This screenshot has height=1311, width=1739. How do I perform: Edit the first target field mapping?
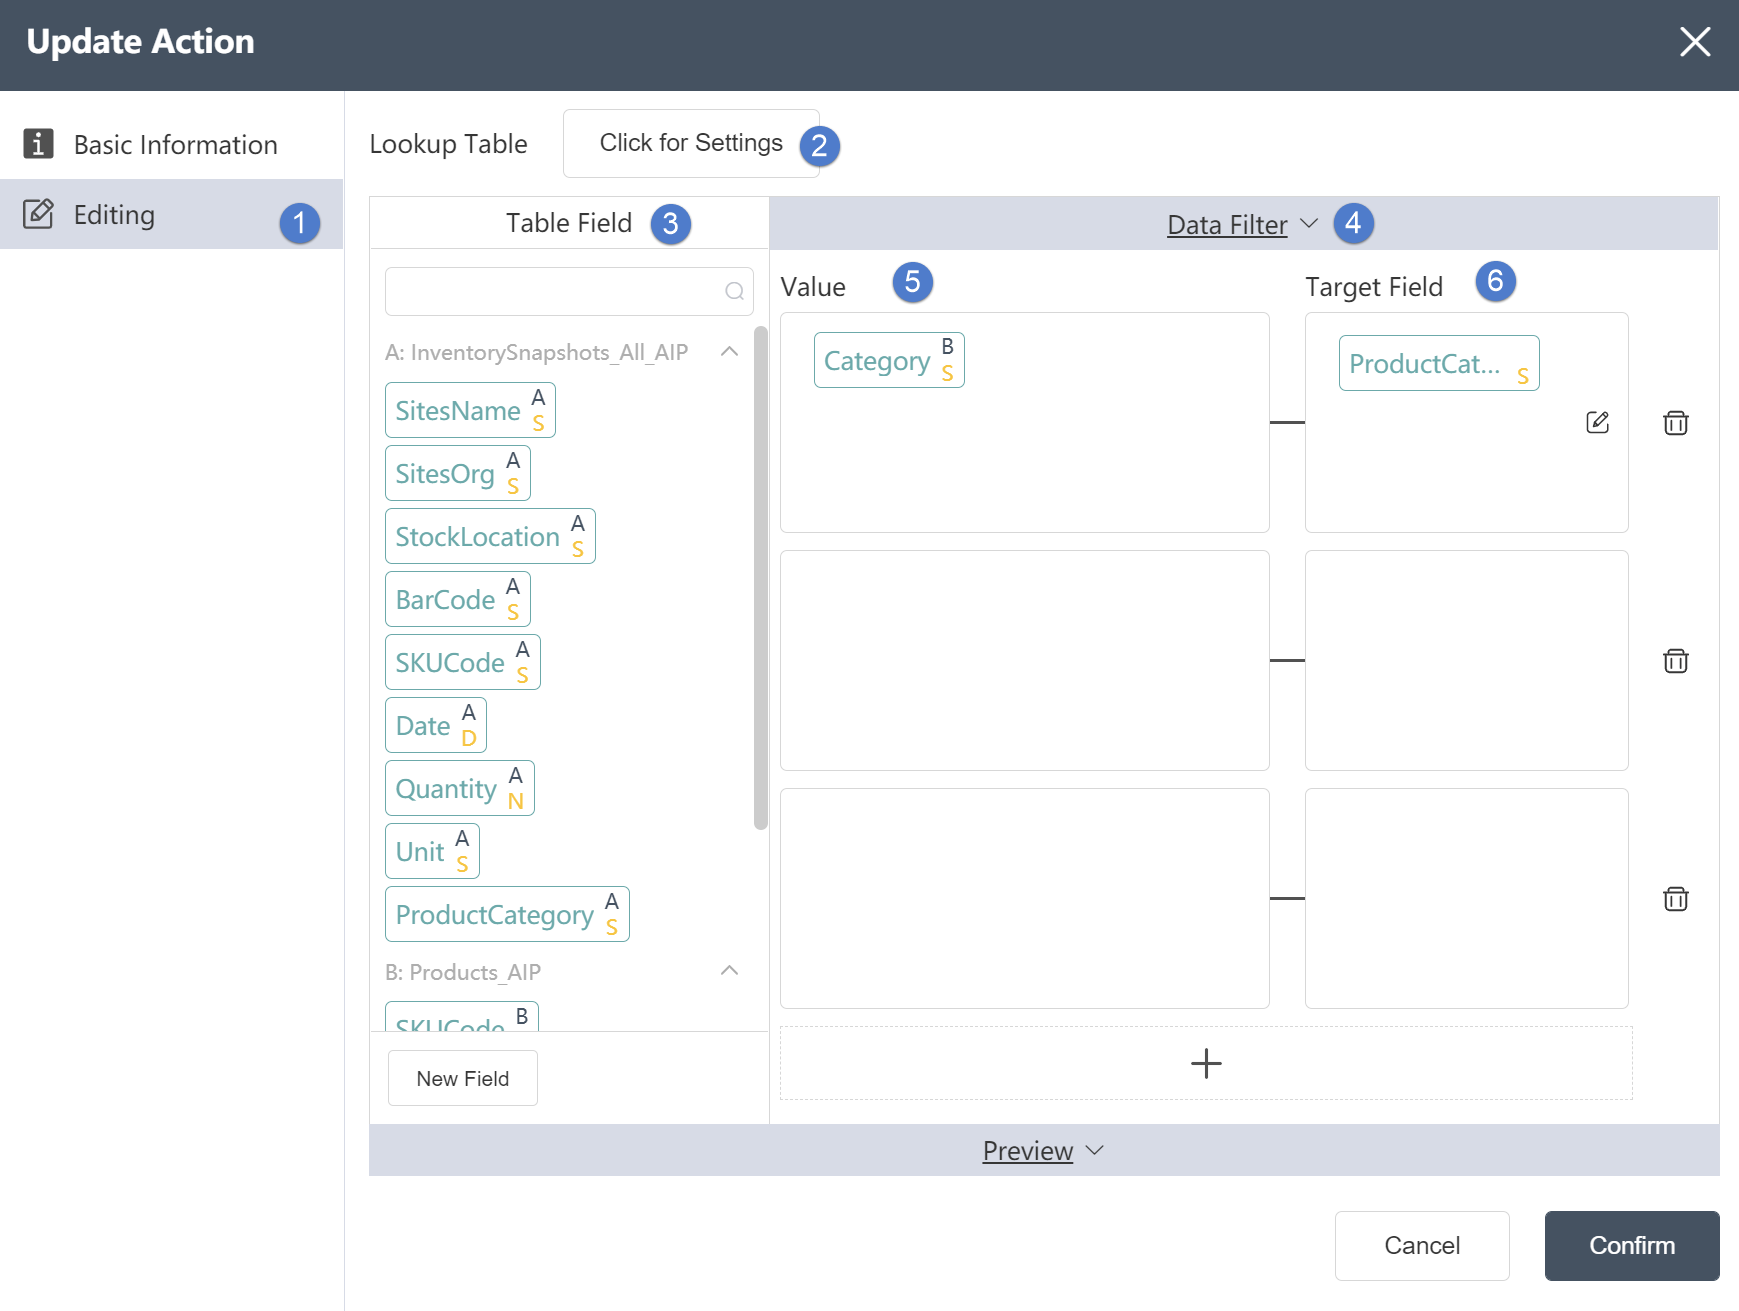point(1597,422)
